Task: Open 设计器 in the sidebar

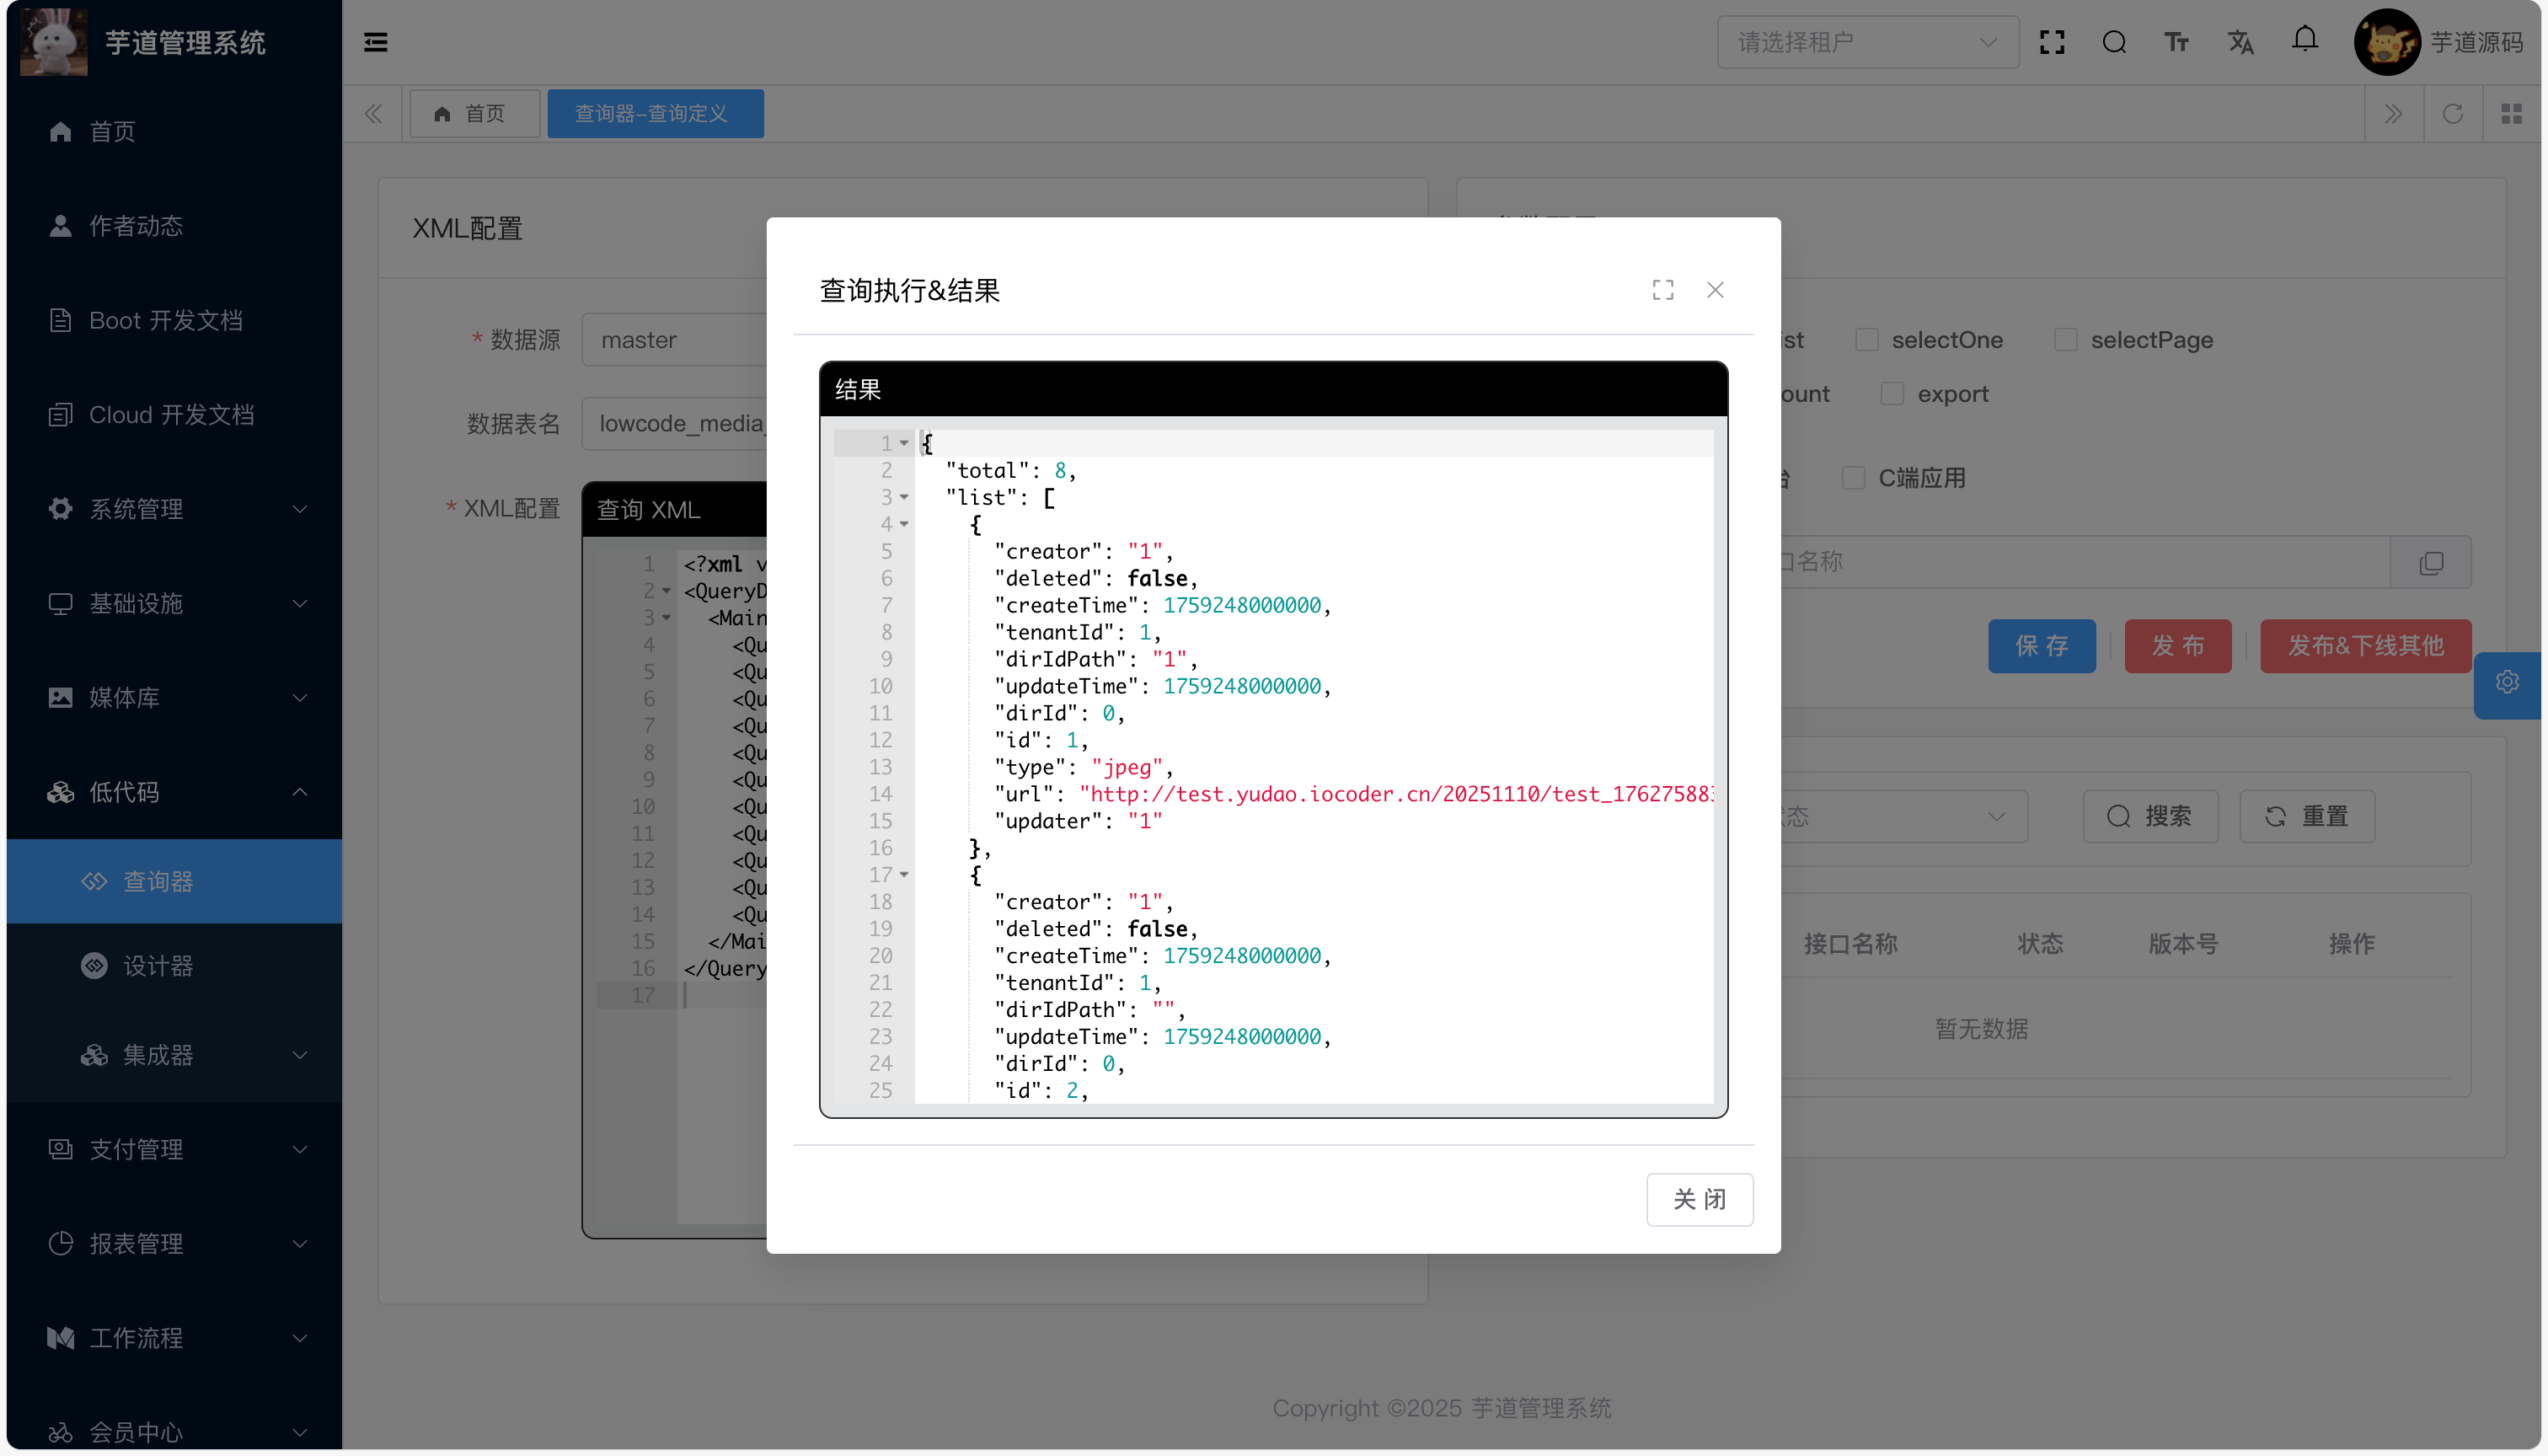Action: (157, 966)
